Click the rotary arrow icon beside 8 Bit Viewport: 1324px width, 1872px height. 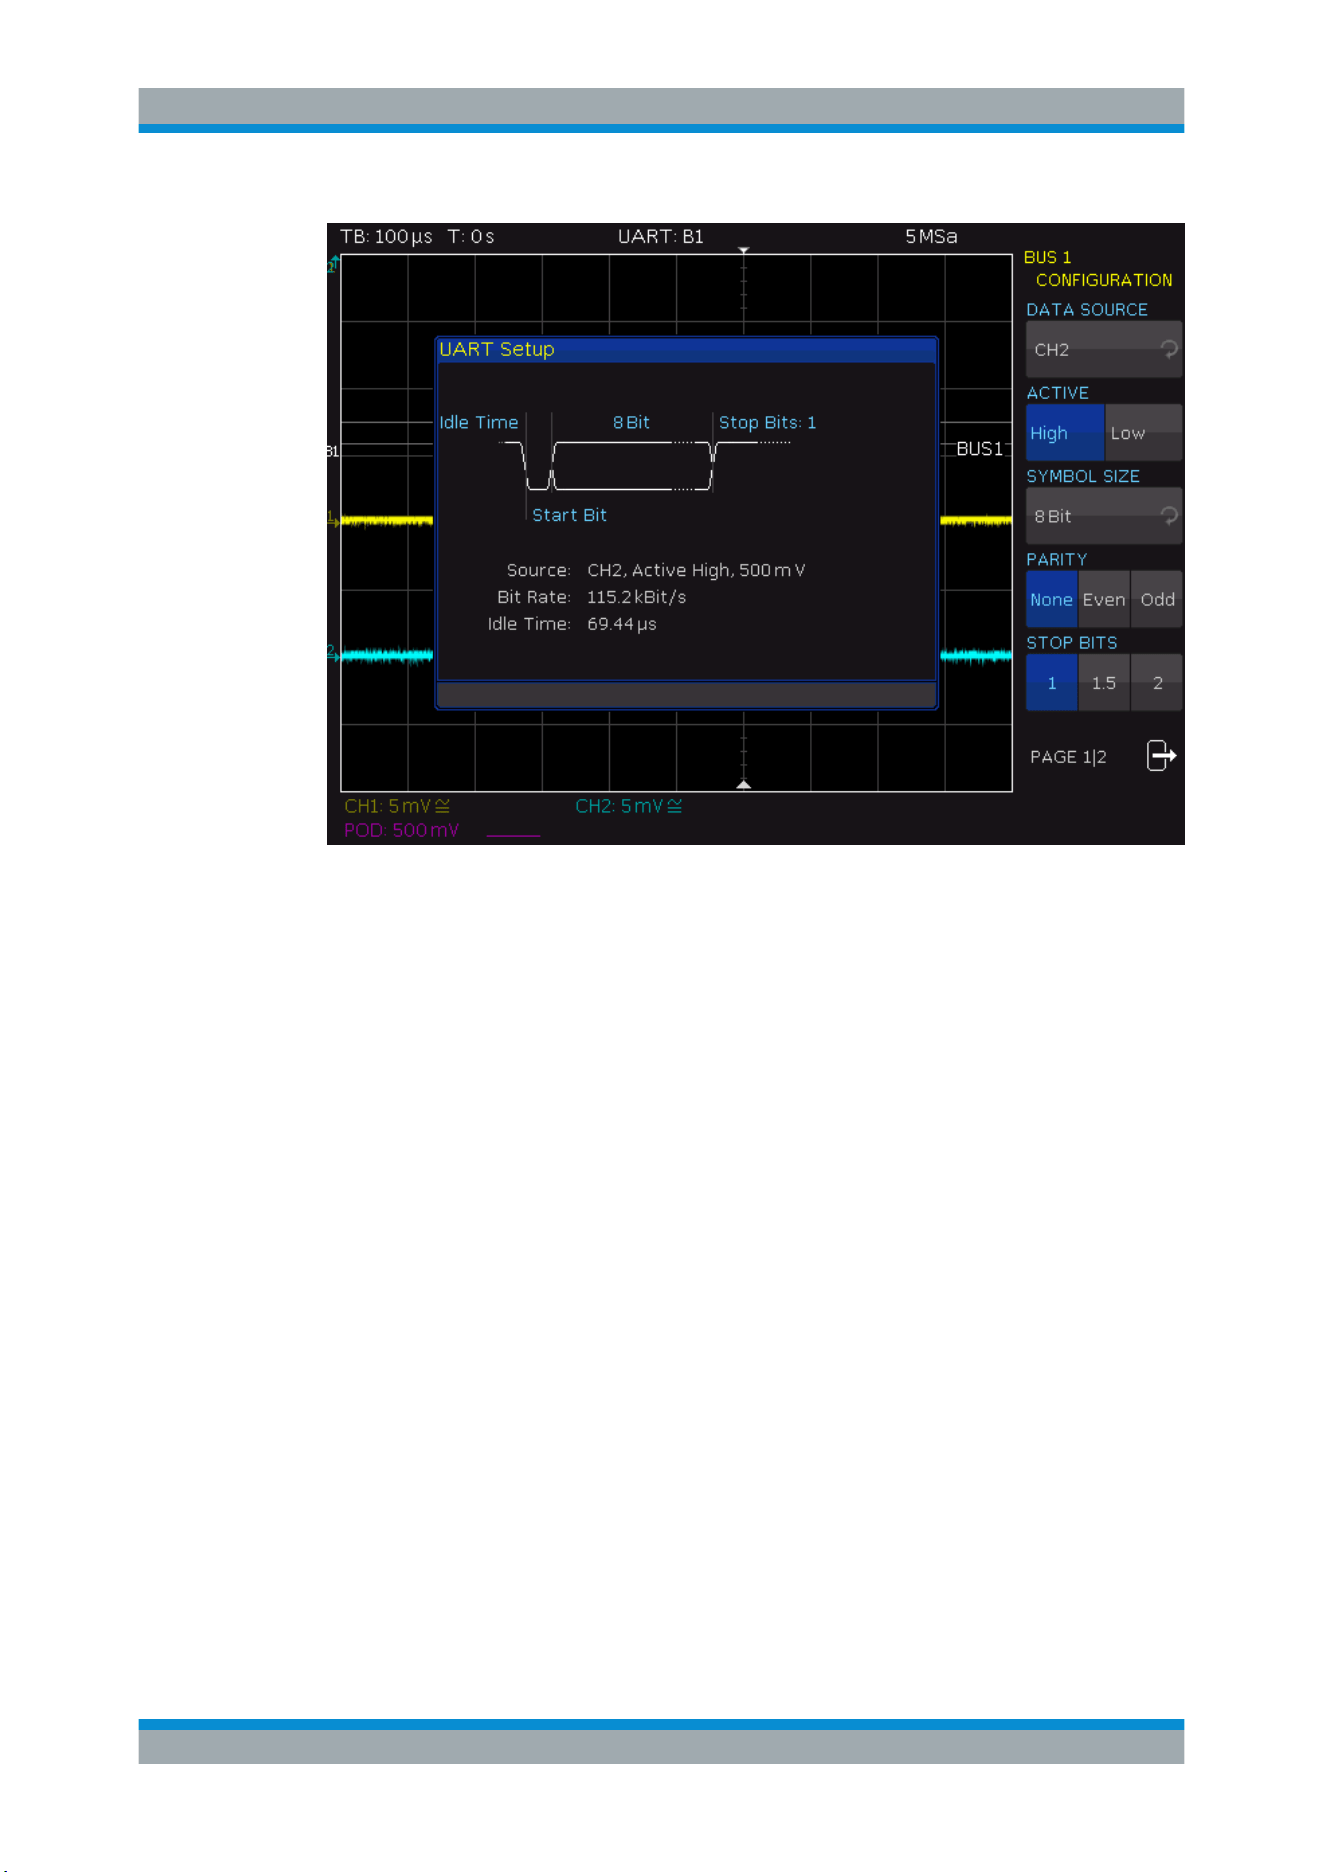(1168, 516)
